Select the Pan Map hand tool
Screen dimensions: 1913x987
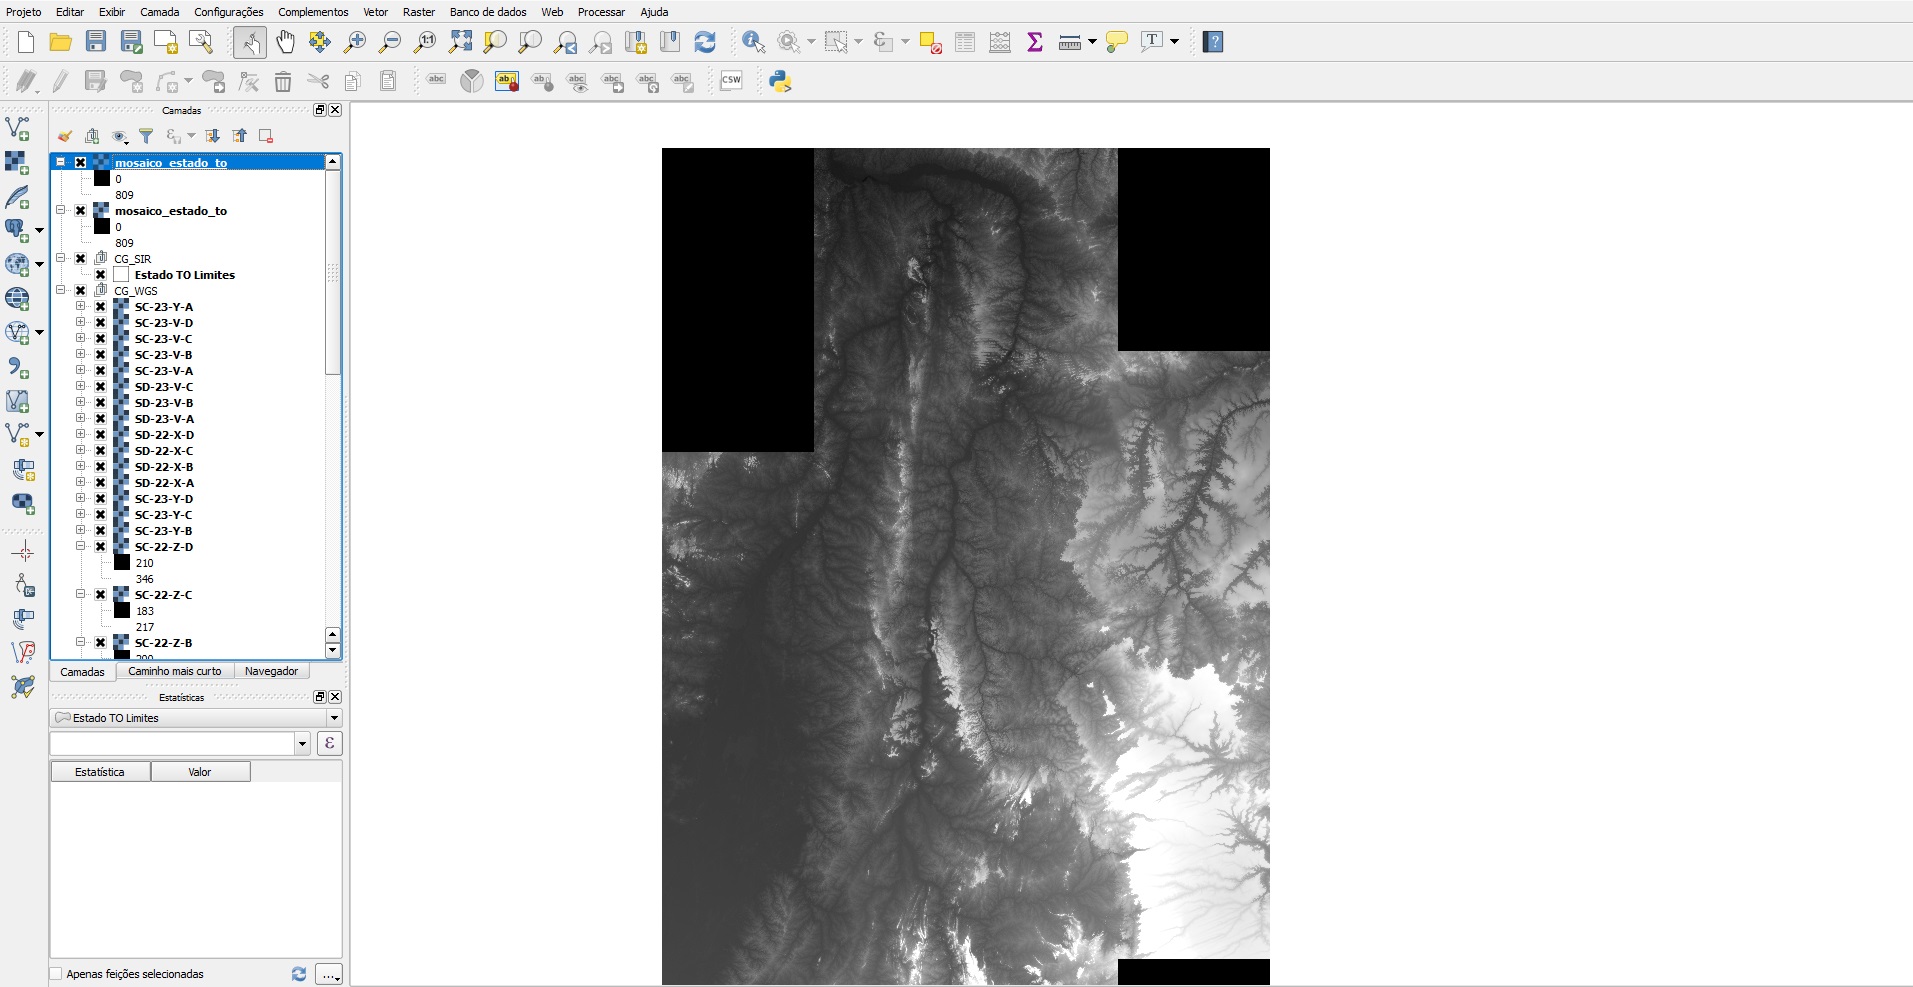286,42
